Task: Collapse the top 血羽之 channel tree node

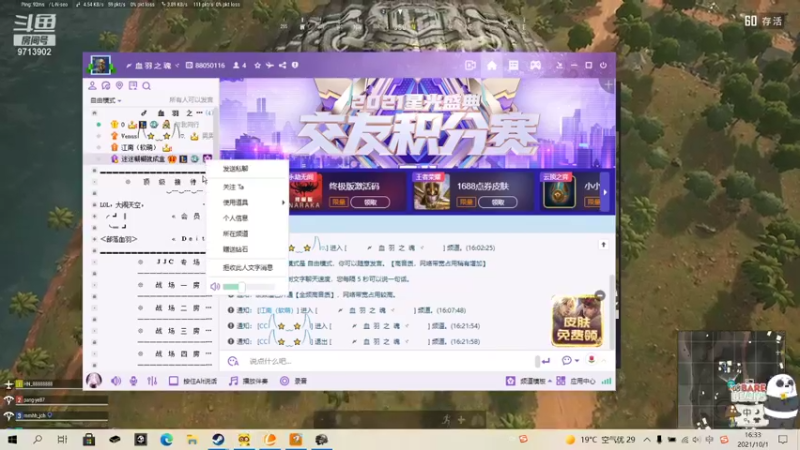Action: [94, 113]
